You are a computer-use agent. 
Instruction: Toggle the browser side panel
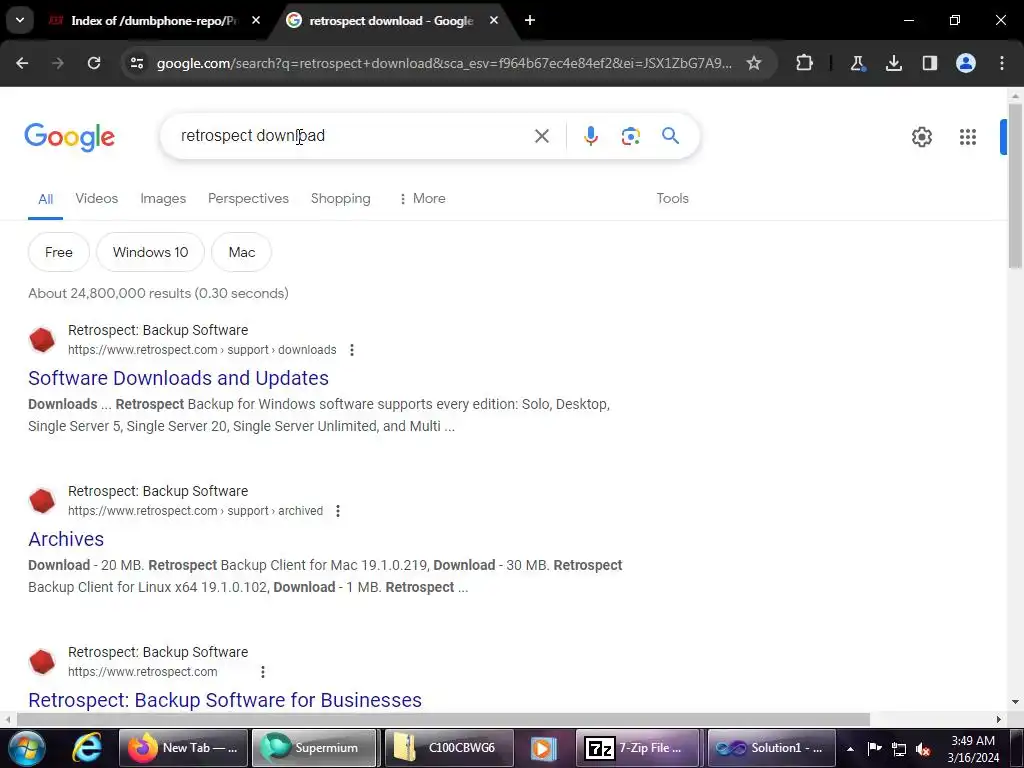pos(929,63)
